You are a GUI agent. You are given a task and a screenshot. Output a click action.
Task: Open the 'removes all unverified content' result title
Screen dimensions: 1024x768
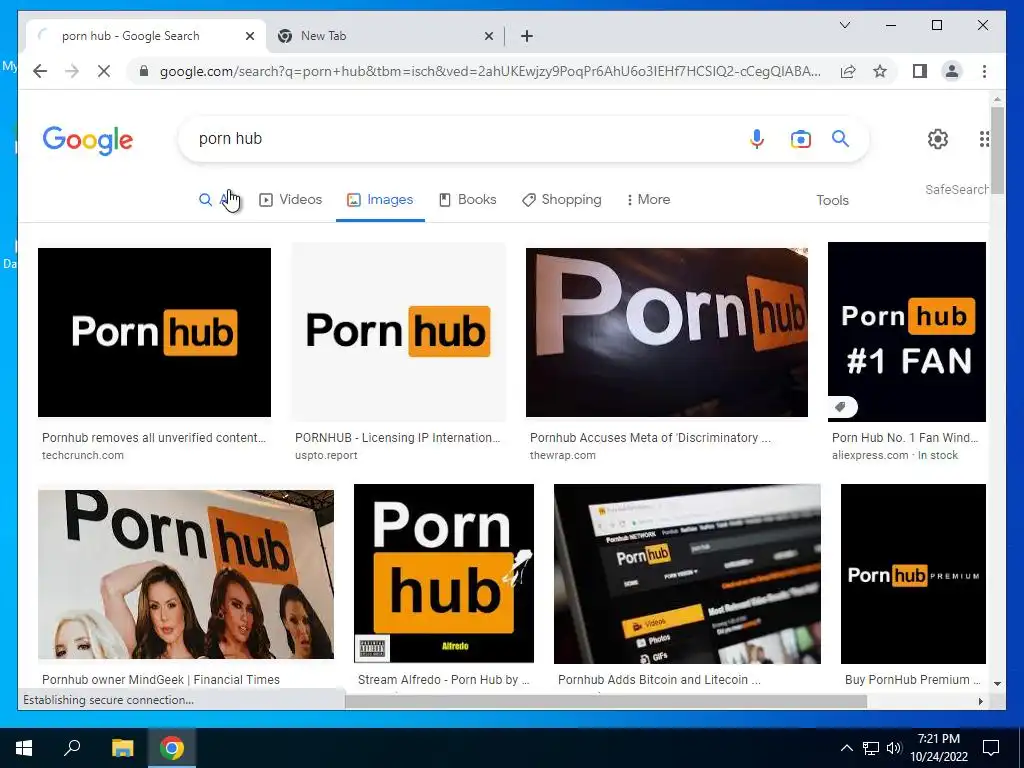(153, 438)
